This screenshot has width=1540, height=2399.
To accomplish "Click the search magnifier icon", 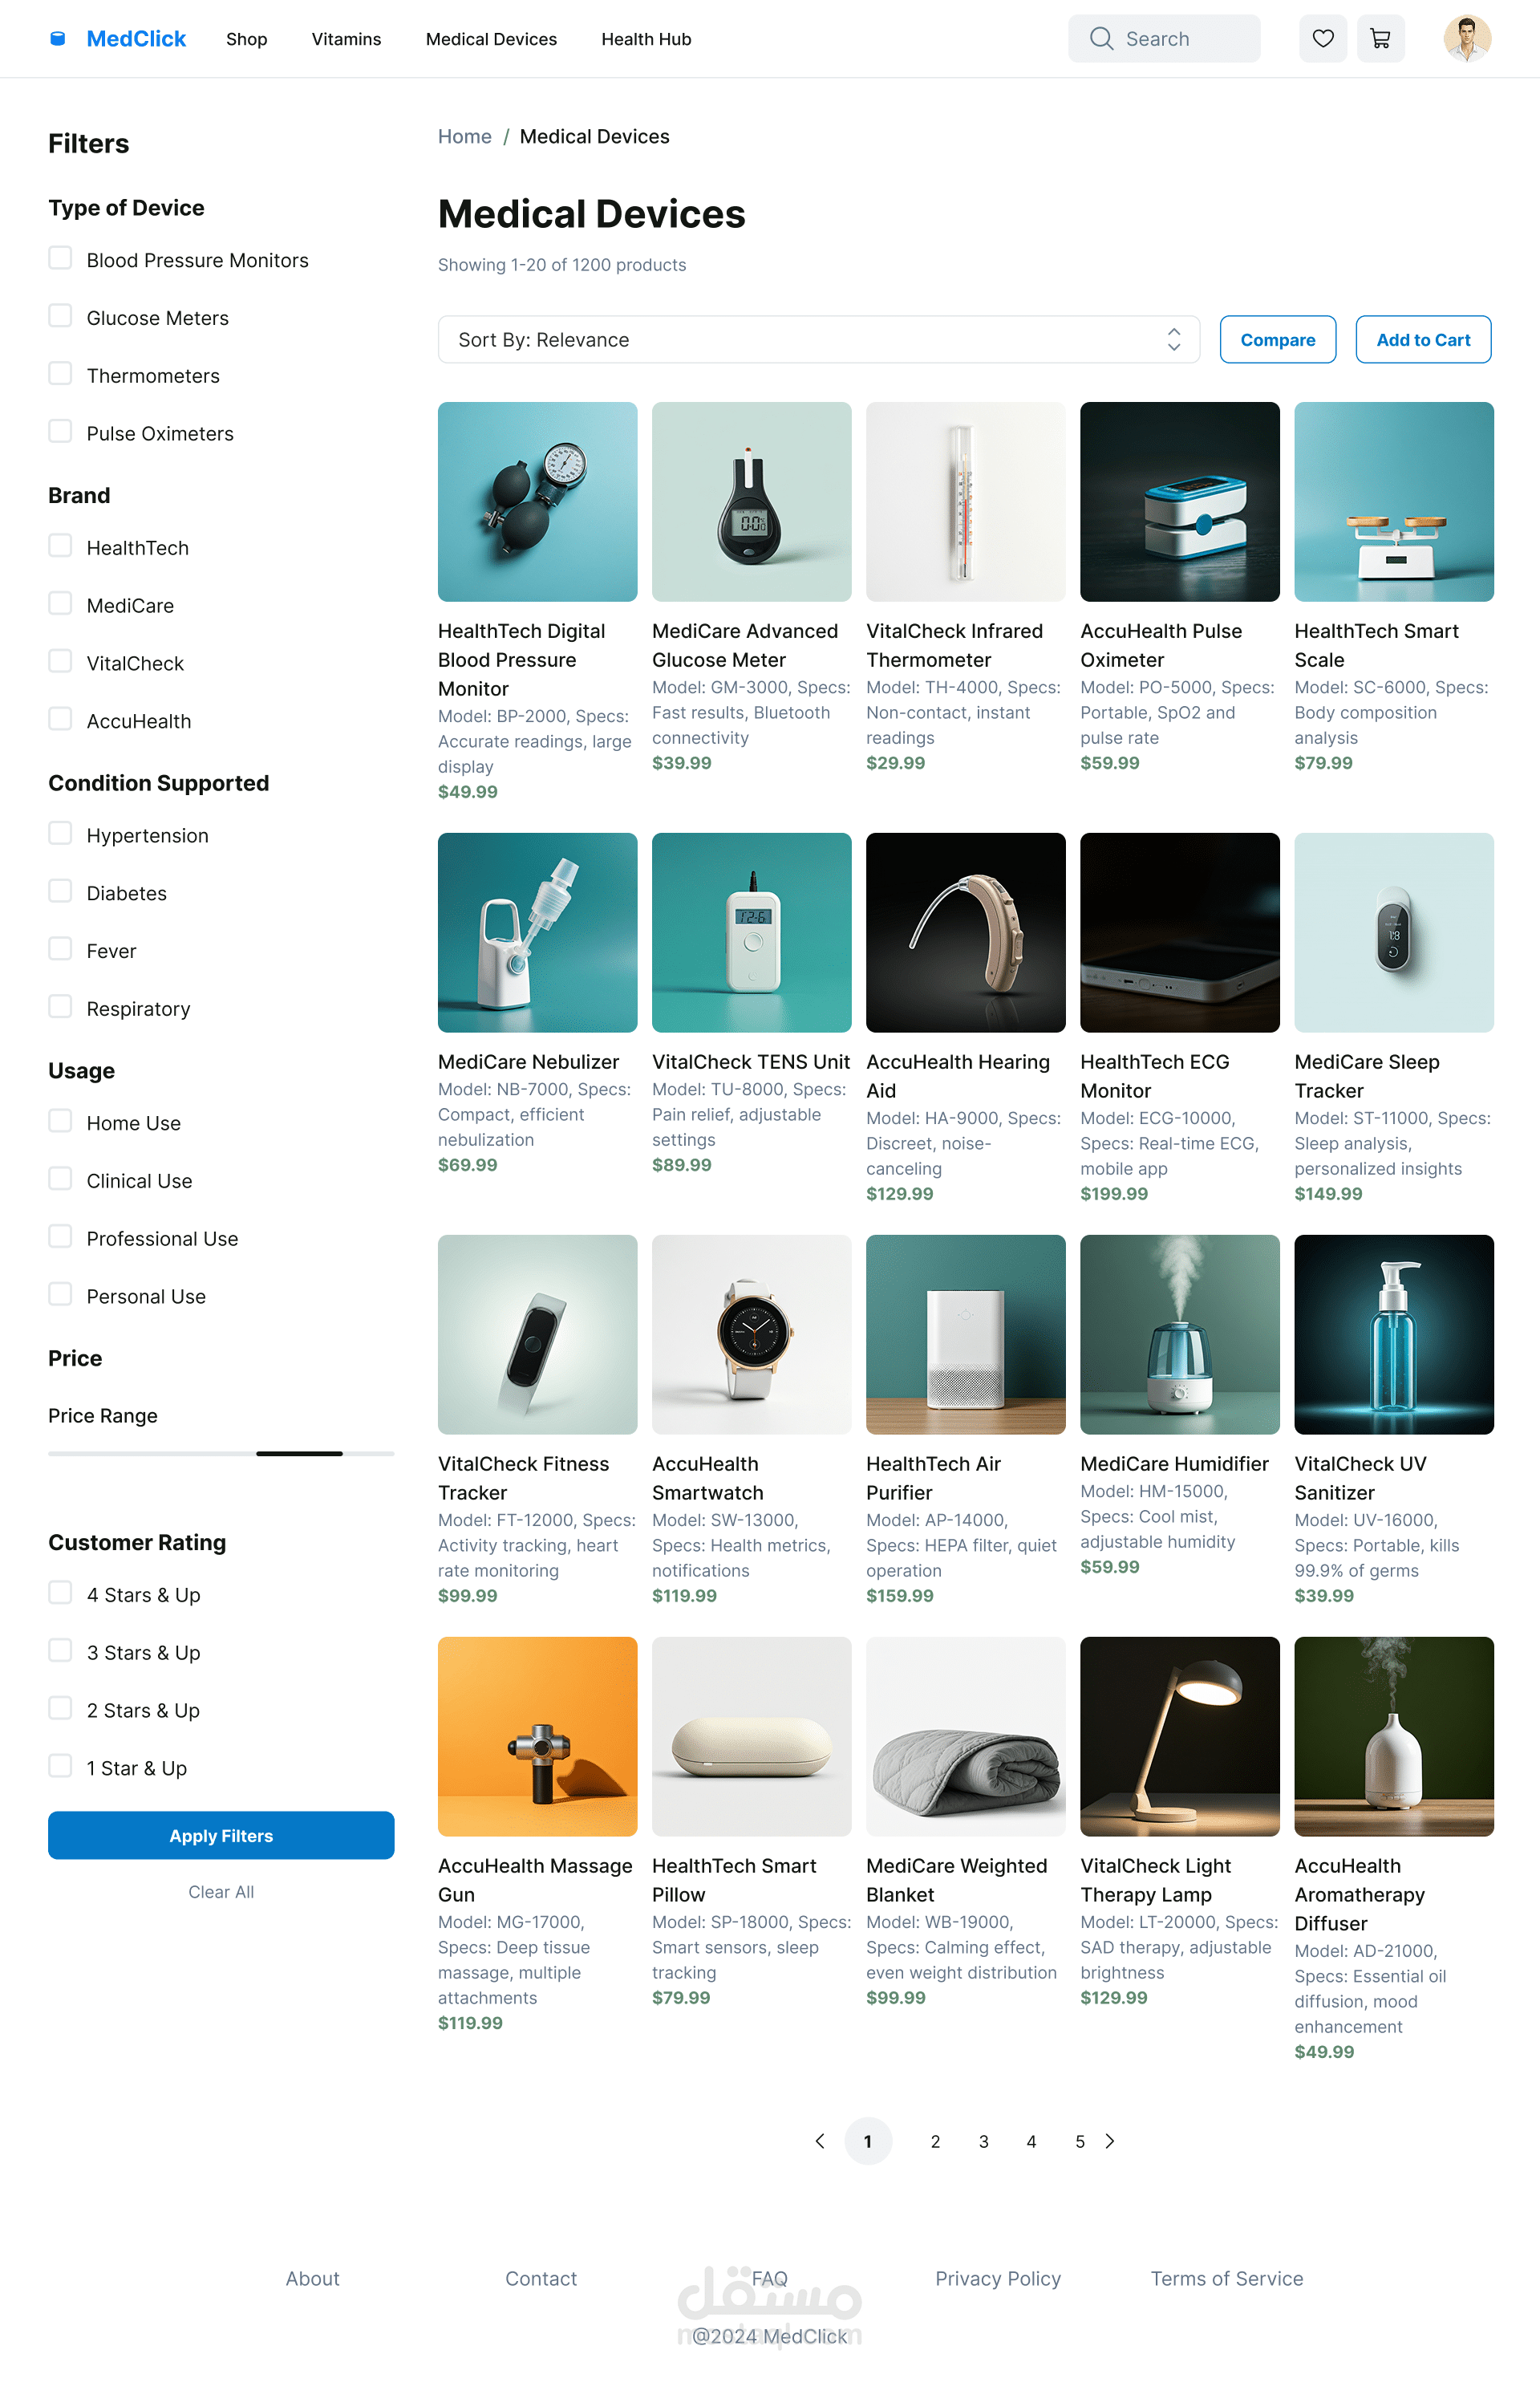I will 1101,39.
